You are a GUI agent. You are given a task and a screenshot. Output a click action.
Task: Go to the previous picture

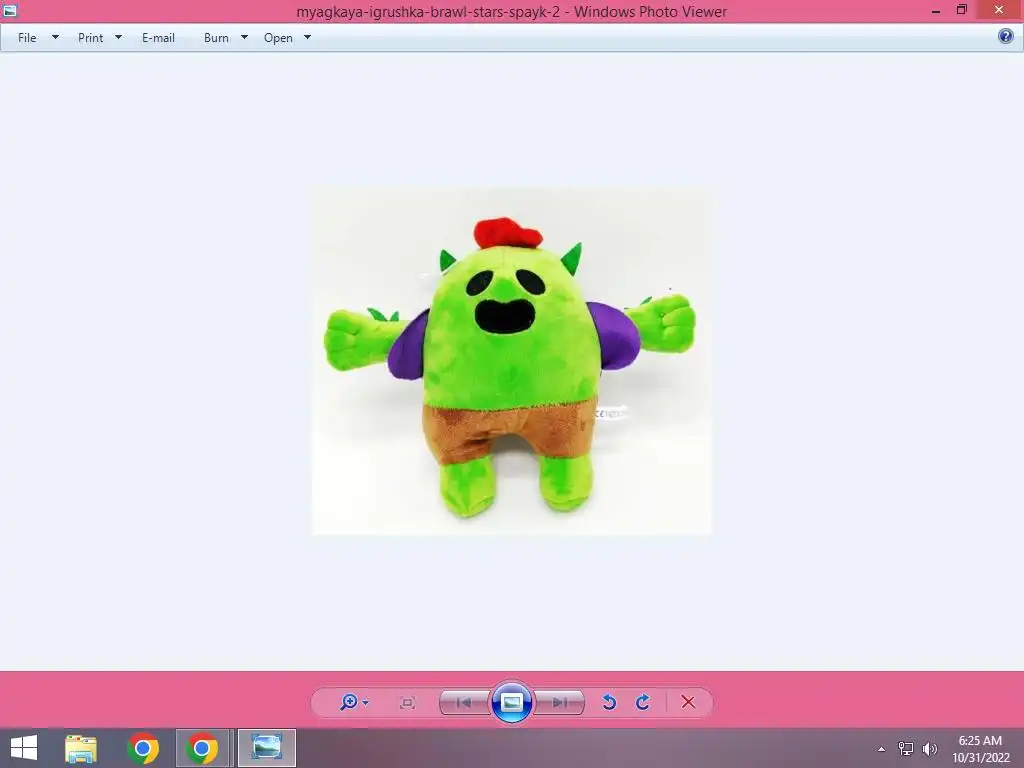tap(464, 703)
